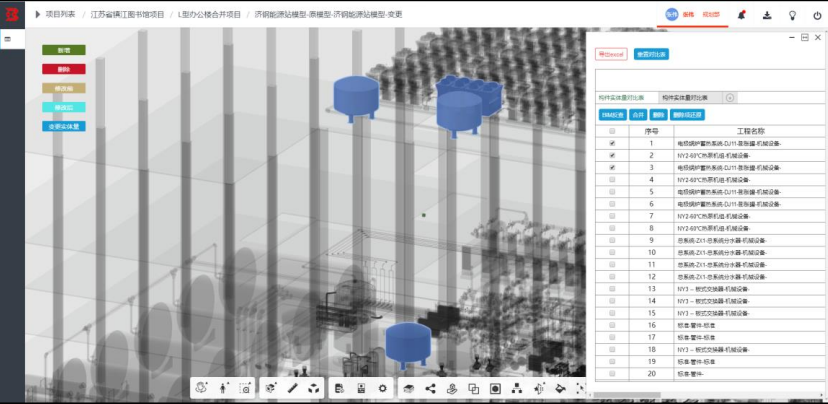Activate the first-person walk tool

[223, 388]
